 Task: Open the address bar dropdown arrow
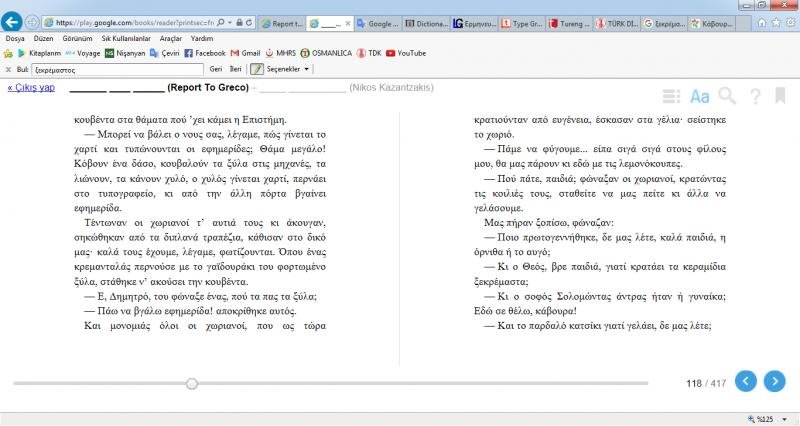point(230,23)
